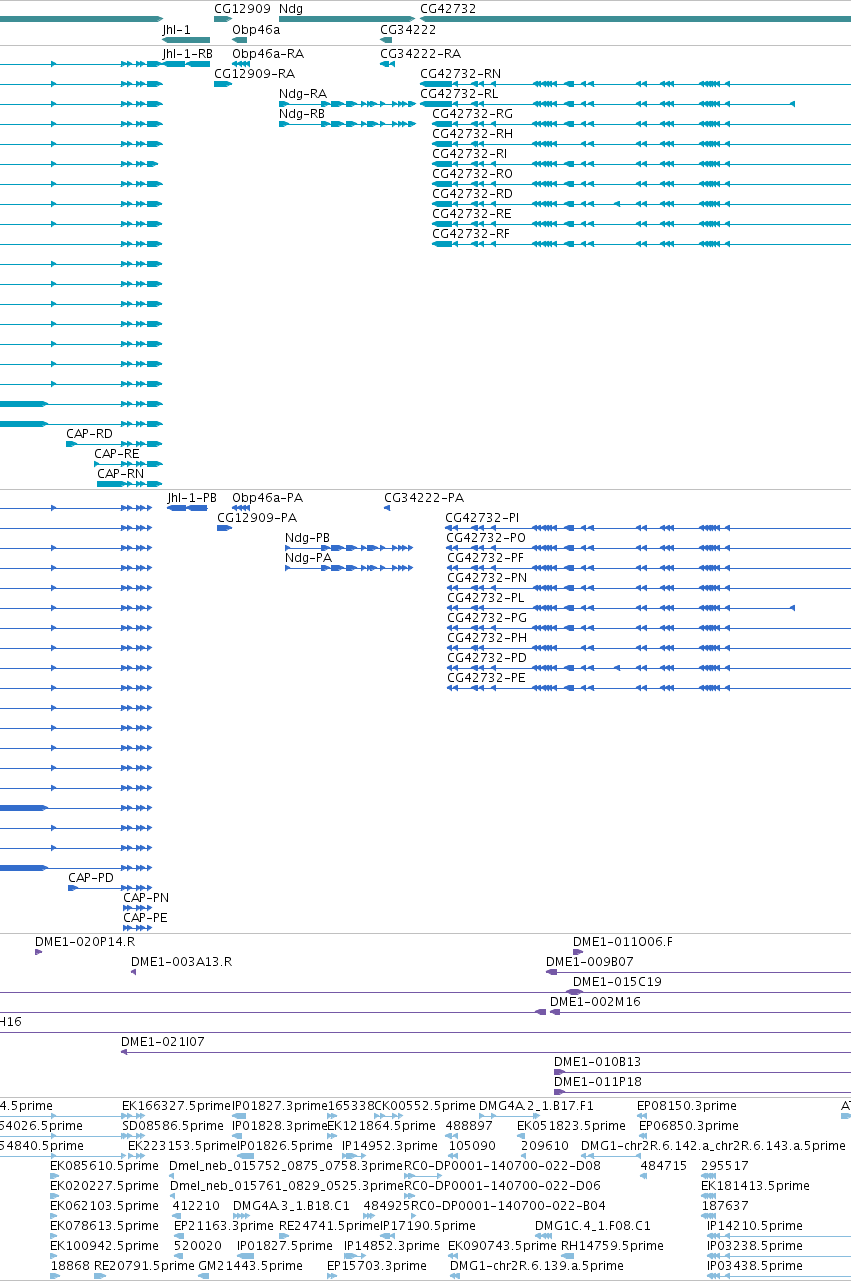
Task: Click protein Jhl-1-PB
Action: [x=192, y=498]
